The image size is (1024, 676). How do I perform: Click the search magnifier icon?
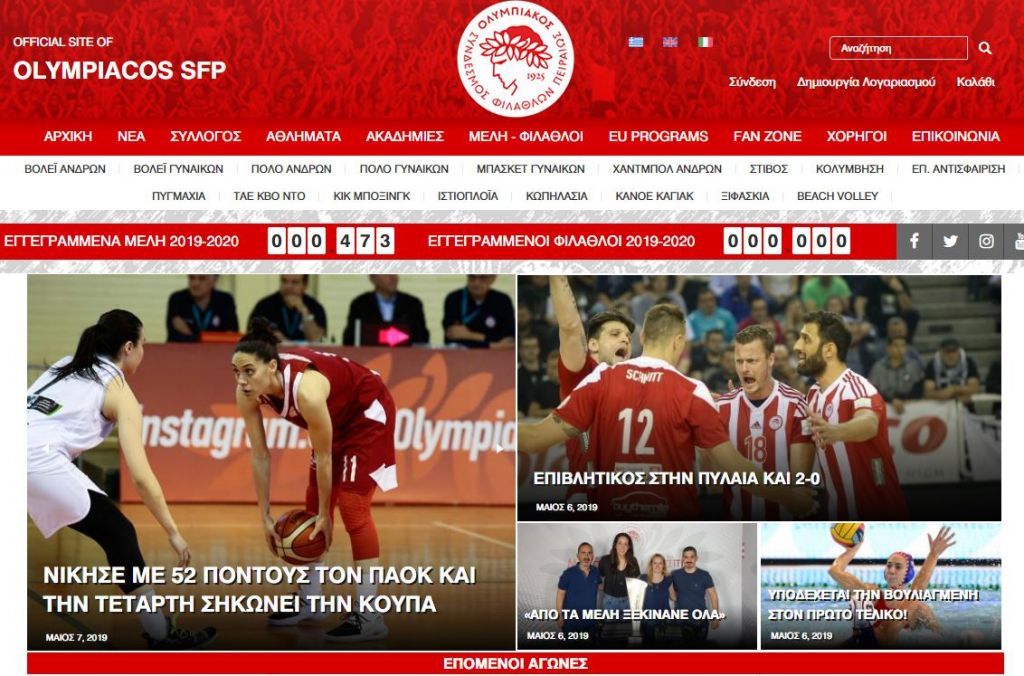coord(984,46)
